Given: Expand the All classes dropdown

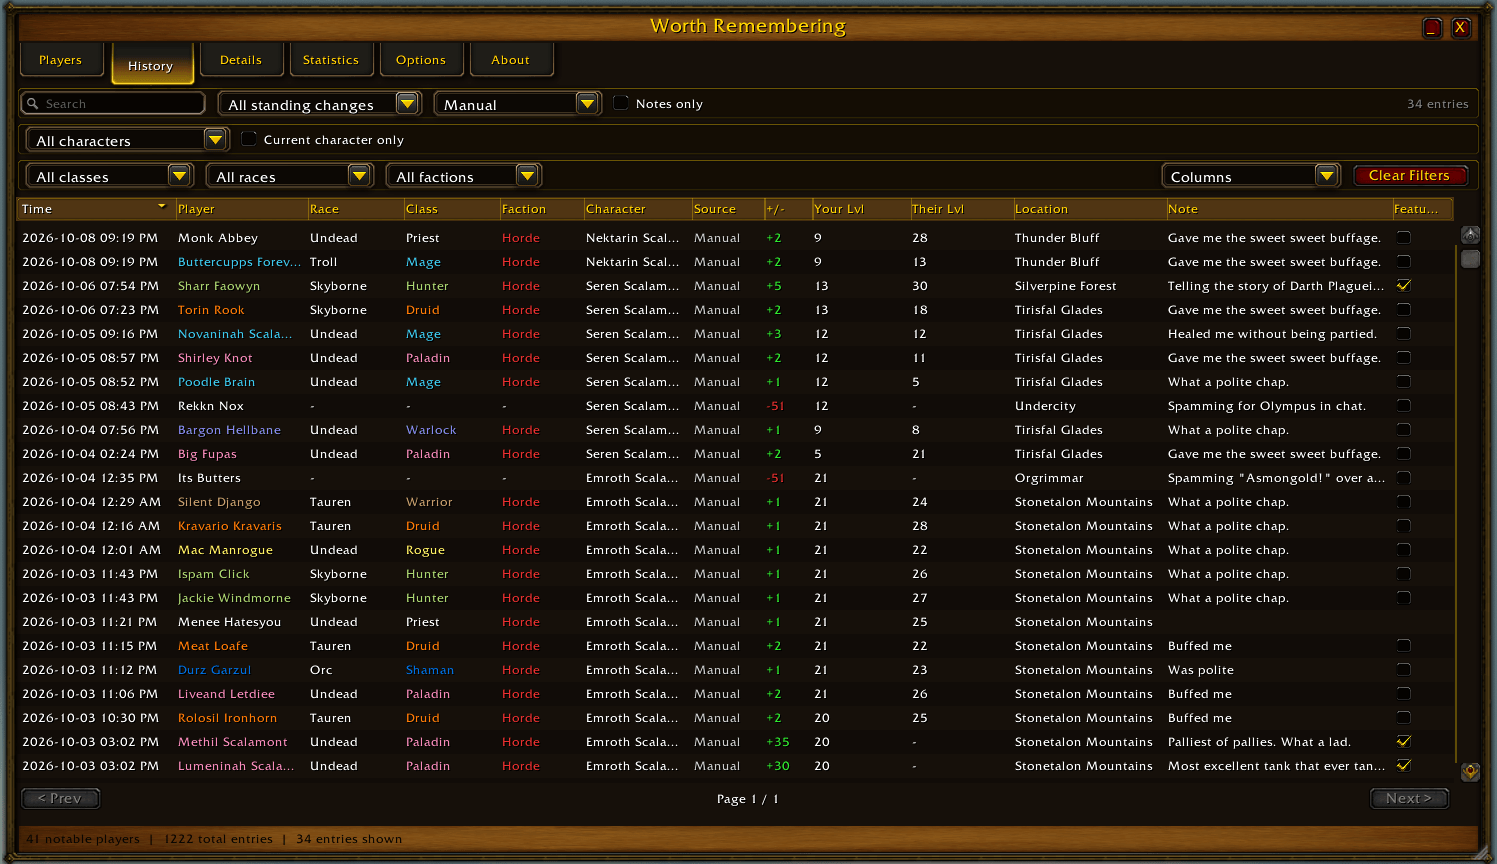Looking at the screenshot, I should click(109, 176).
